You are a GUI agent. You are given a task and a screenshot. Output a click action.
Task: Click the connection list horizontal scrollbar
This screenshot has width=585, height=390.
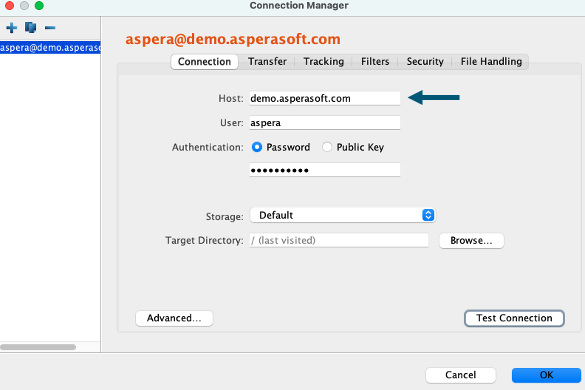pos(38,347)
